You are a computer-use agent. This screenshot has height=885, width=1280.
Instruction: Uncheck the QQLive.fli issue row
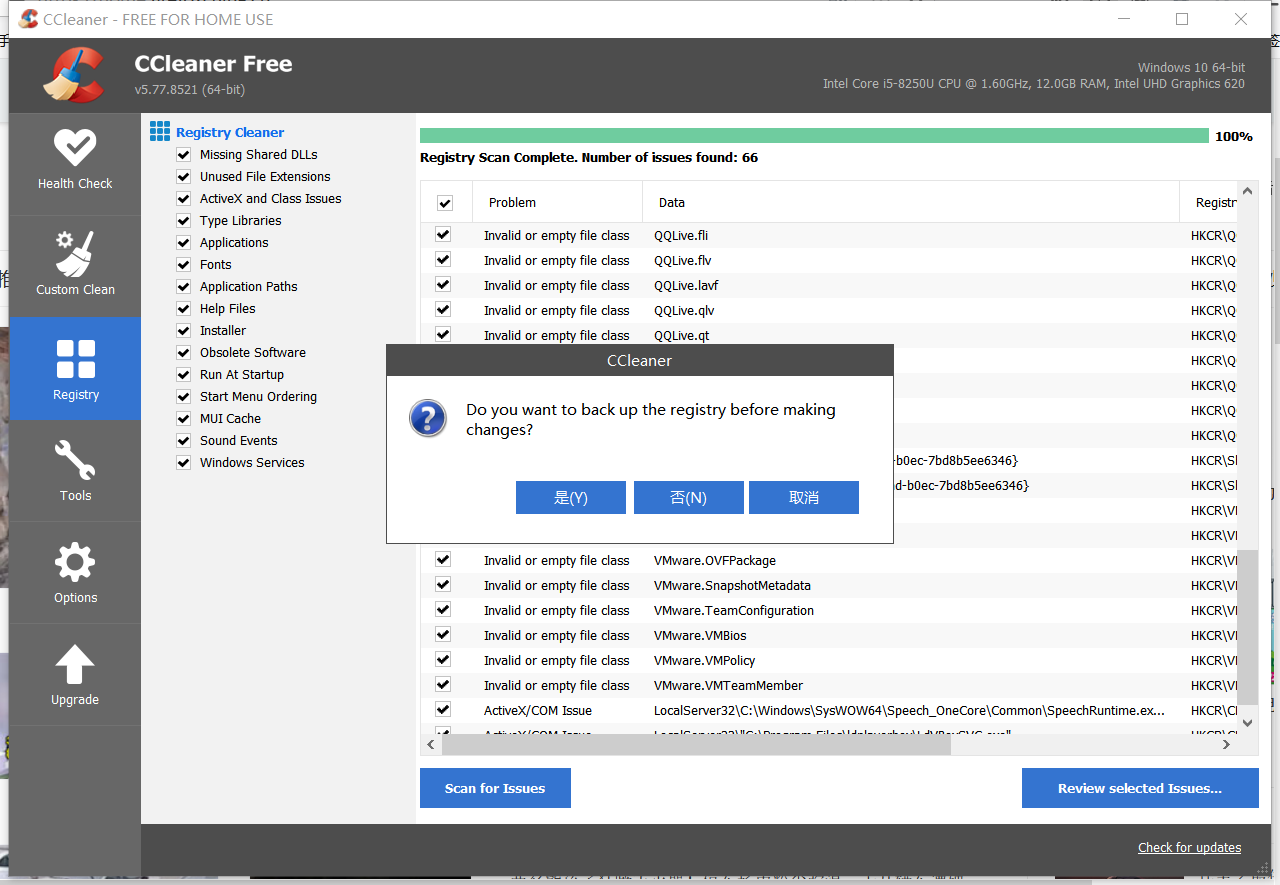tap(443, 235)
